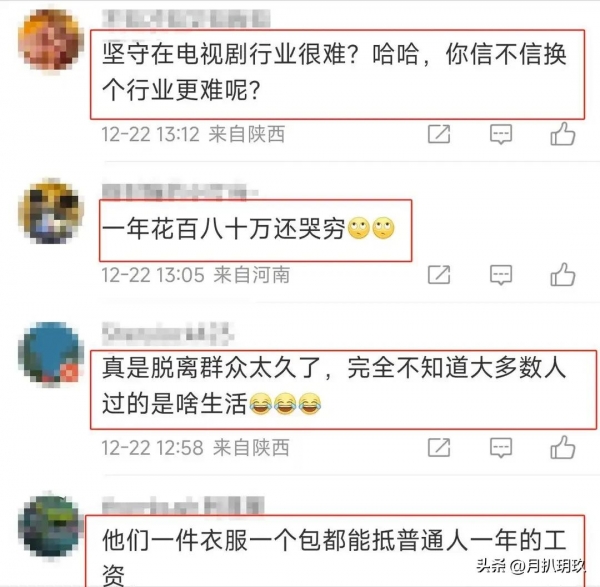Like the comment posted at 13:12
Image resolution: width=600 pixels, height=587 pixels.
[562, 134]
